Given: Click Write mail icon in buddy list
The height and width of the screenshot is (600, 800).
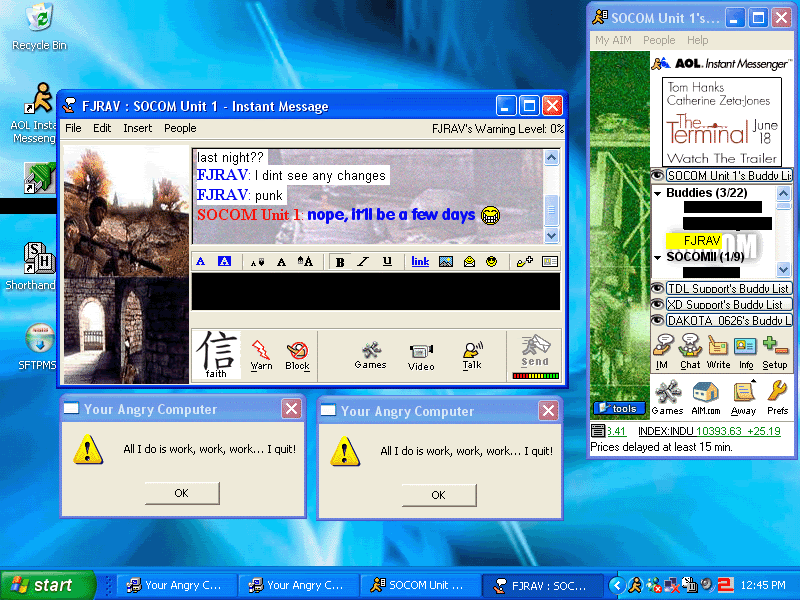Looking at the screenshot, I should pyautogui.click(x=718, y=351).
